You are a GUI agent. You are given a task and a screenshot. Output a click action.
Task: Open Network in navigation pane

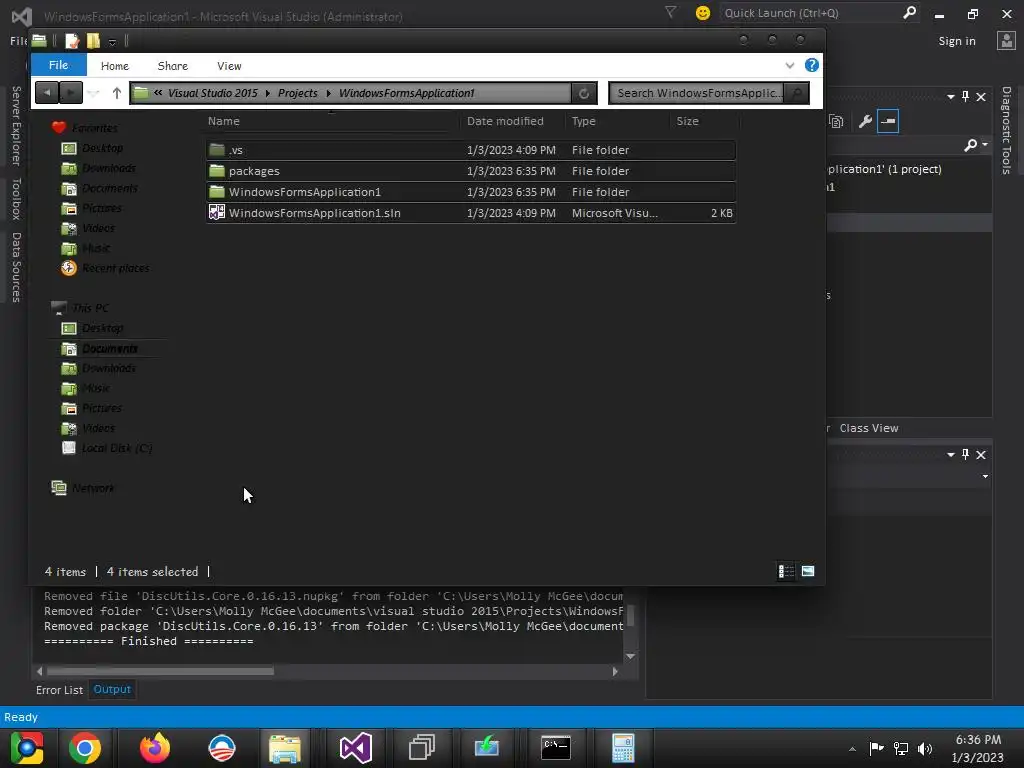pyautogui.click(x=93, y=488)
